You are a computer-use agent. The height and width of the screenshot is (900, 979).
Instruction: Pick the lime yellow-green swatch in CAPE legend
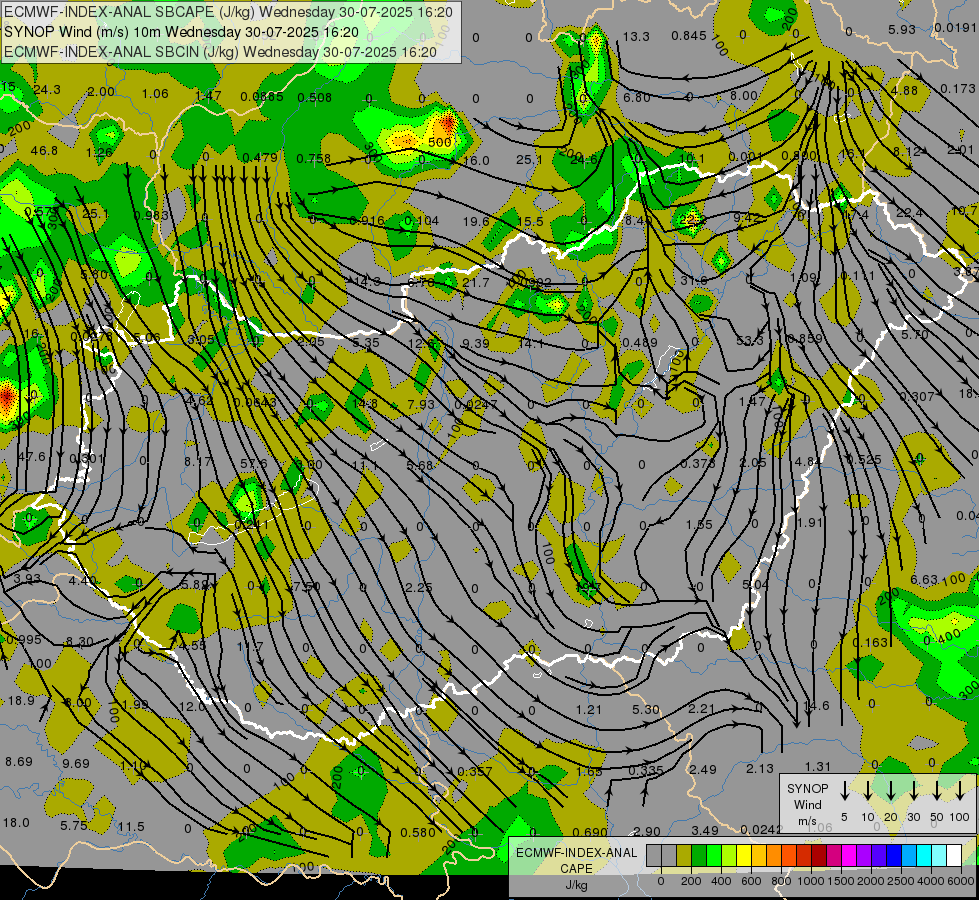click(x=729, y=855)
